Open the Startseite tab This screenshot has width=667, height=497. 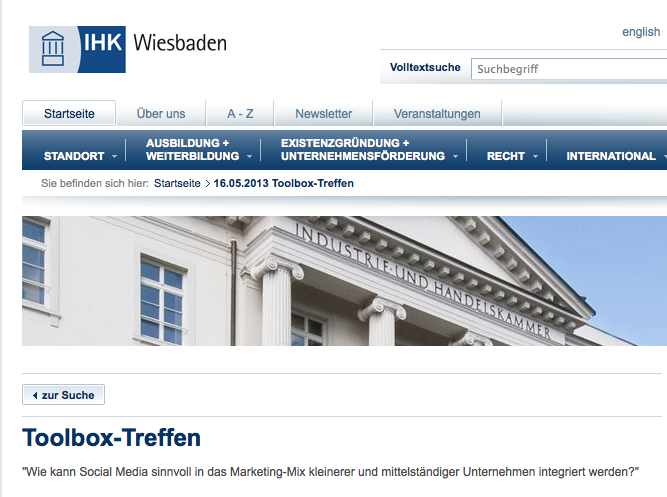tap(69, 114)
